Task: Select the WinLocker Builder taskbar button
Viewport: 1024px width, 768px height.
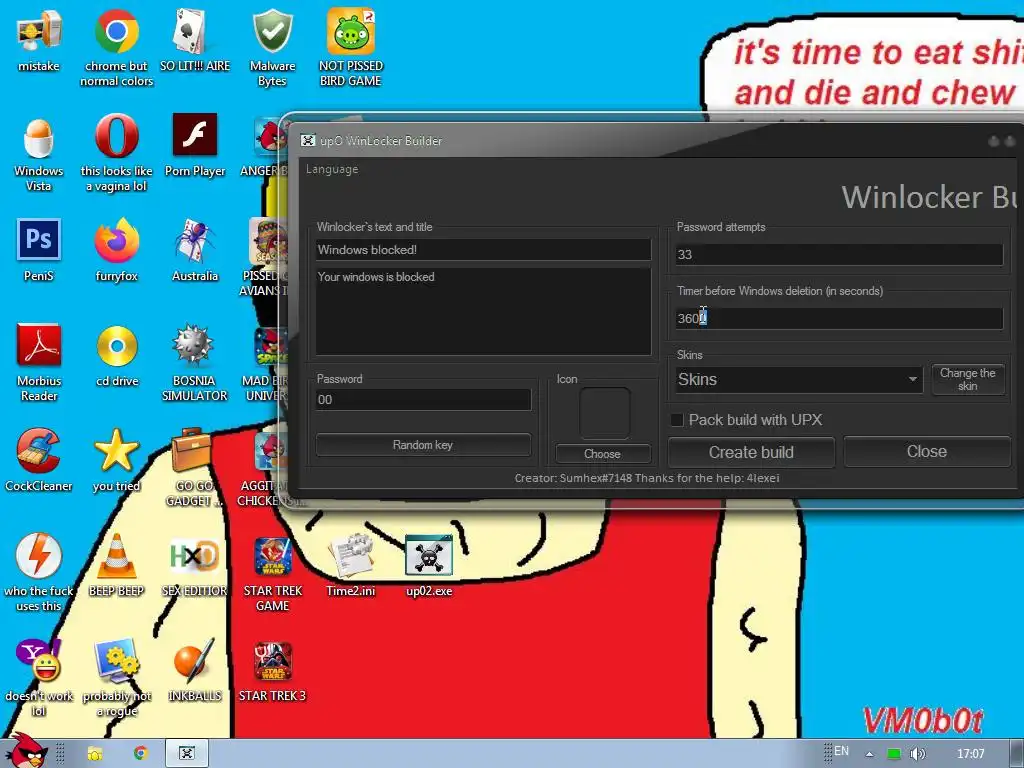Action: coord(186,754)
